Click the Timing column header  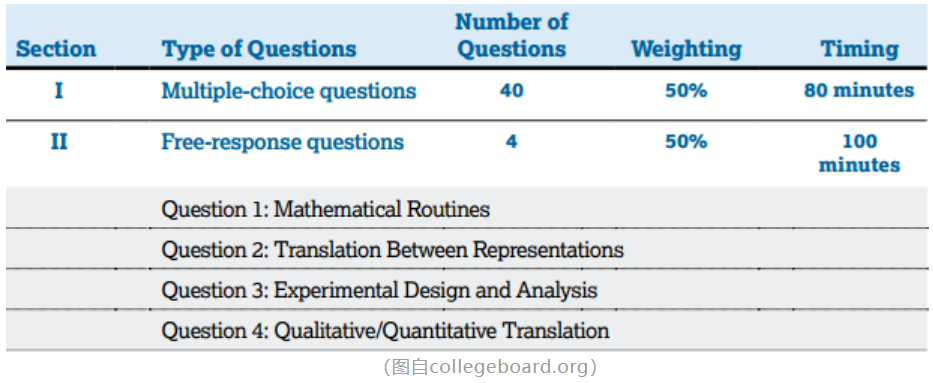(x=860, y=49)
